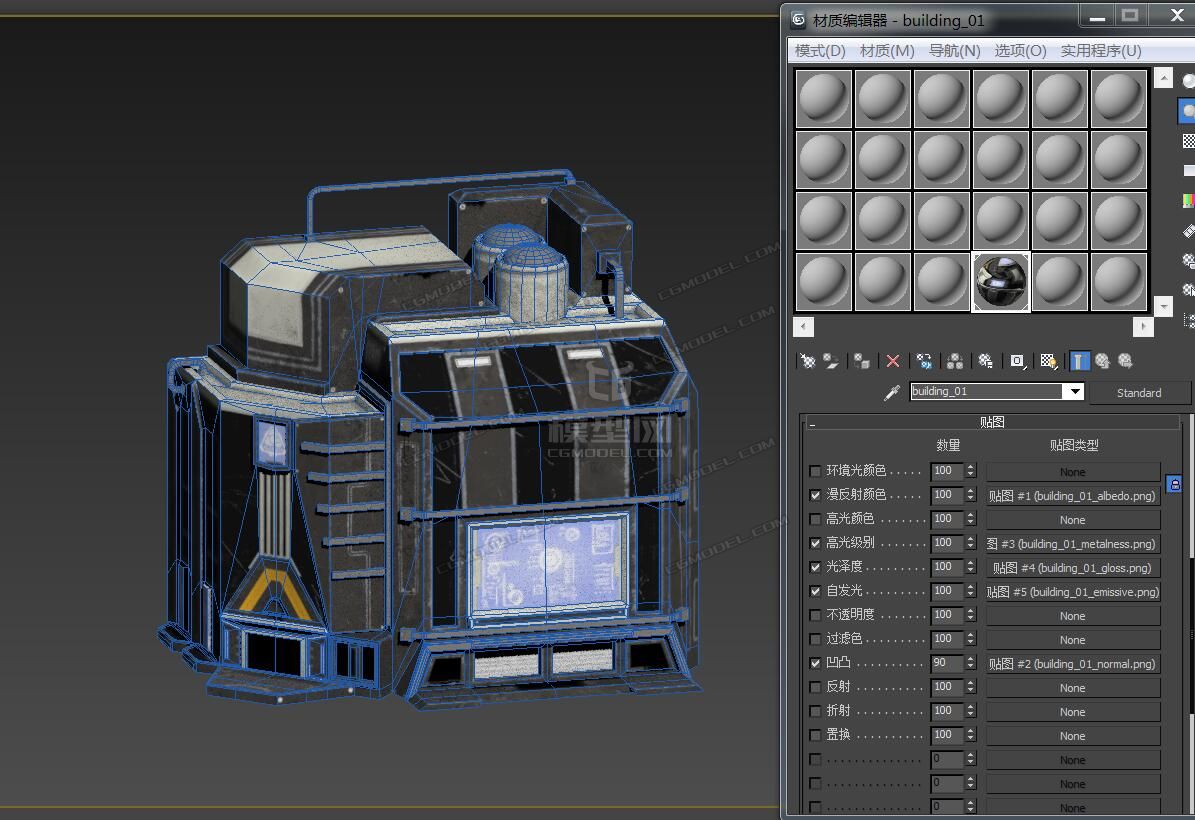The image size is (1195, 820).
Task: Click the 自发光 amount spinner arrows
Action: pyautogui.click(x=971, y=591)
